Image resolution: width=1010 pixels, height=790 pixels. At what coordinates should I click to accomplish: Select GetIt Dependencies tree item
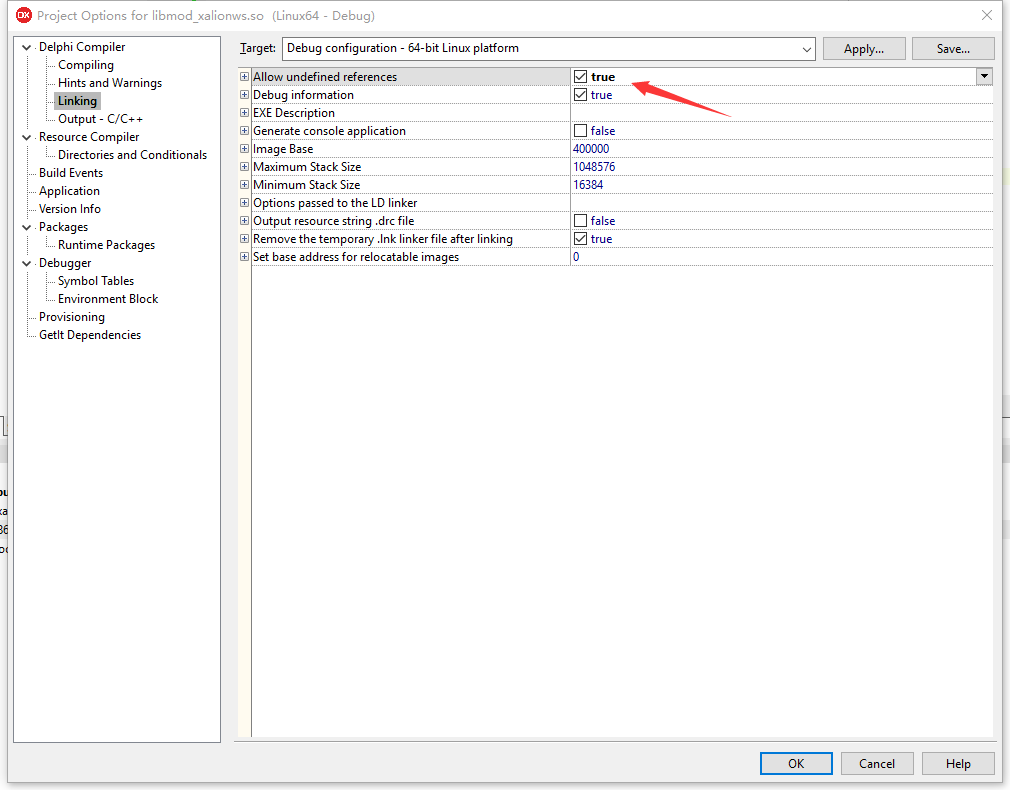(90, 336)
